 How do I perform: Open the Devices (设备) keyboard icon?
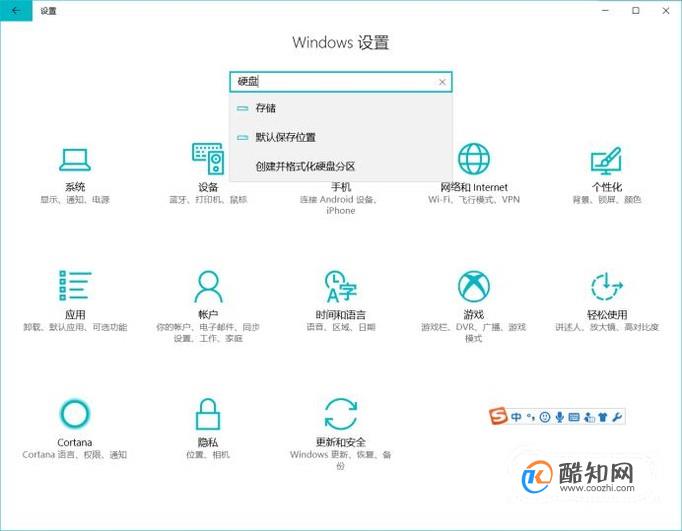(208, 159)
